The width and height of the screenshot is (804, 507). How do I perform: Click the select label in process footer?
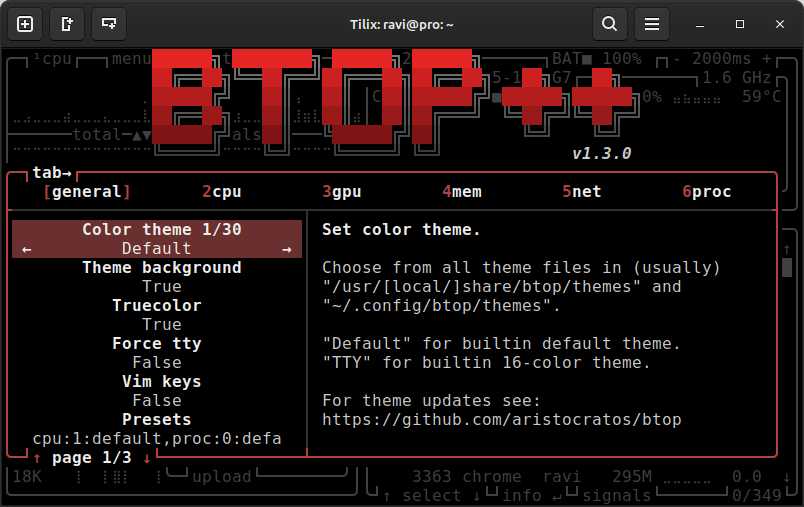431,496
